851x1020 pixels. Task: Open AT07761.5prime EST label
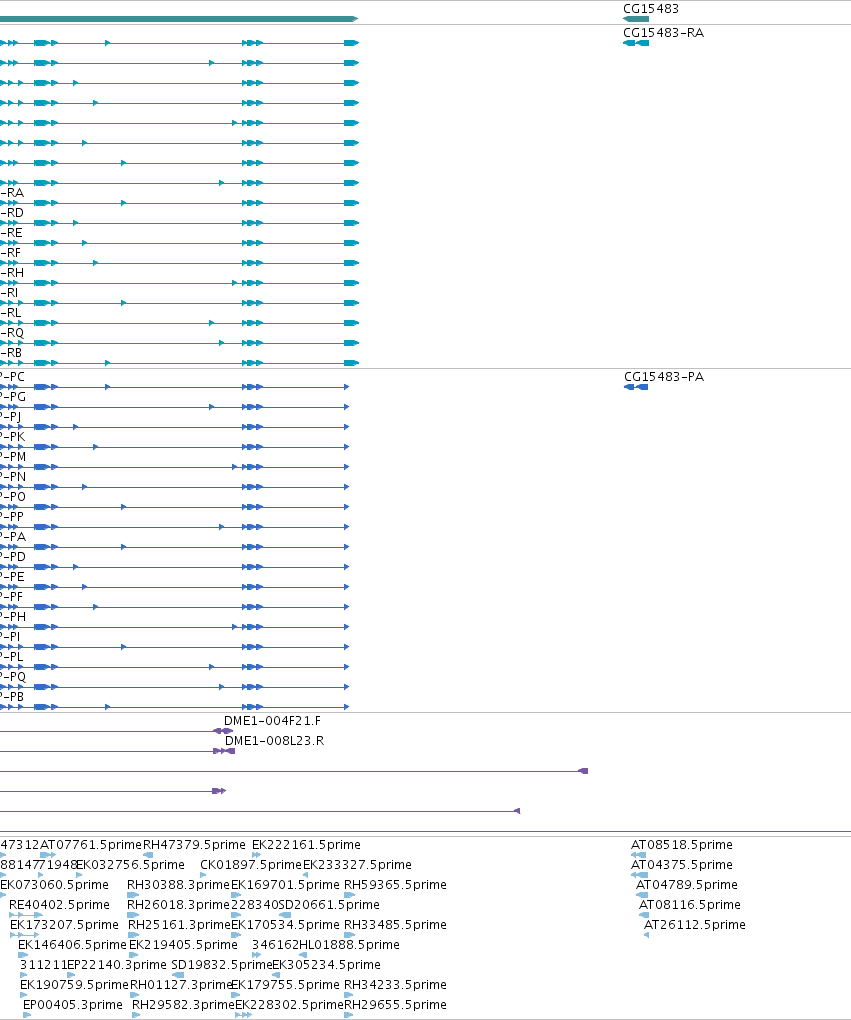coord(90,845)
